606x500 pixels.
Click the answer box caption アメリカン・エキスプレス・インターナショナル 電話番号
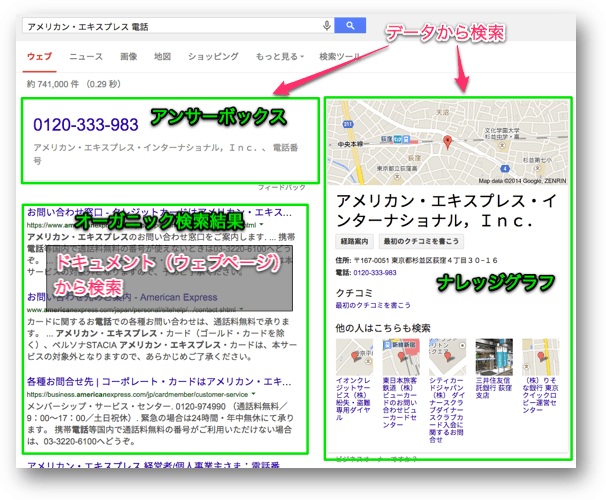[165, 154]
